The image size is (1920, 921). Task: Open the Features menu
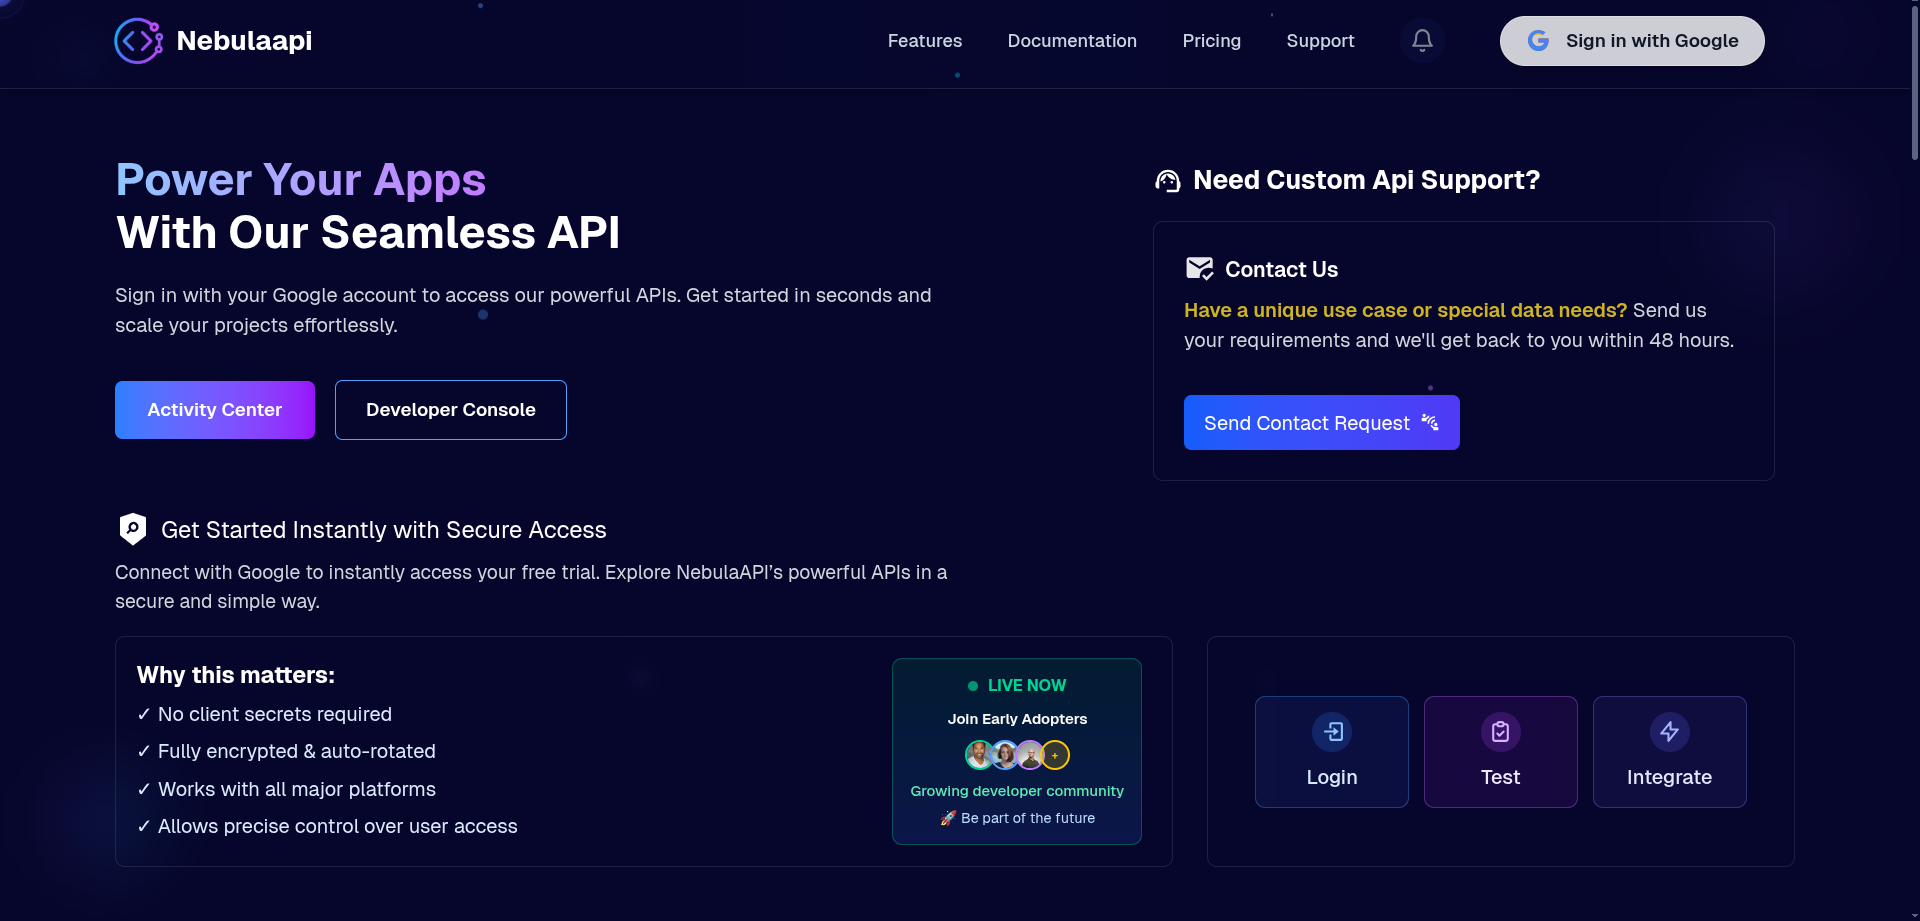coord(924,41)
